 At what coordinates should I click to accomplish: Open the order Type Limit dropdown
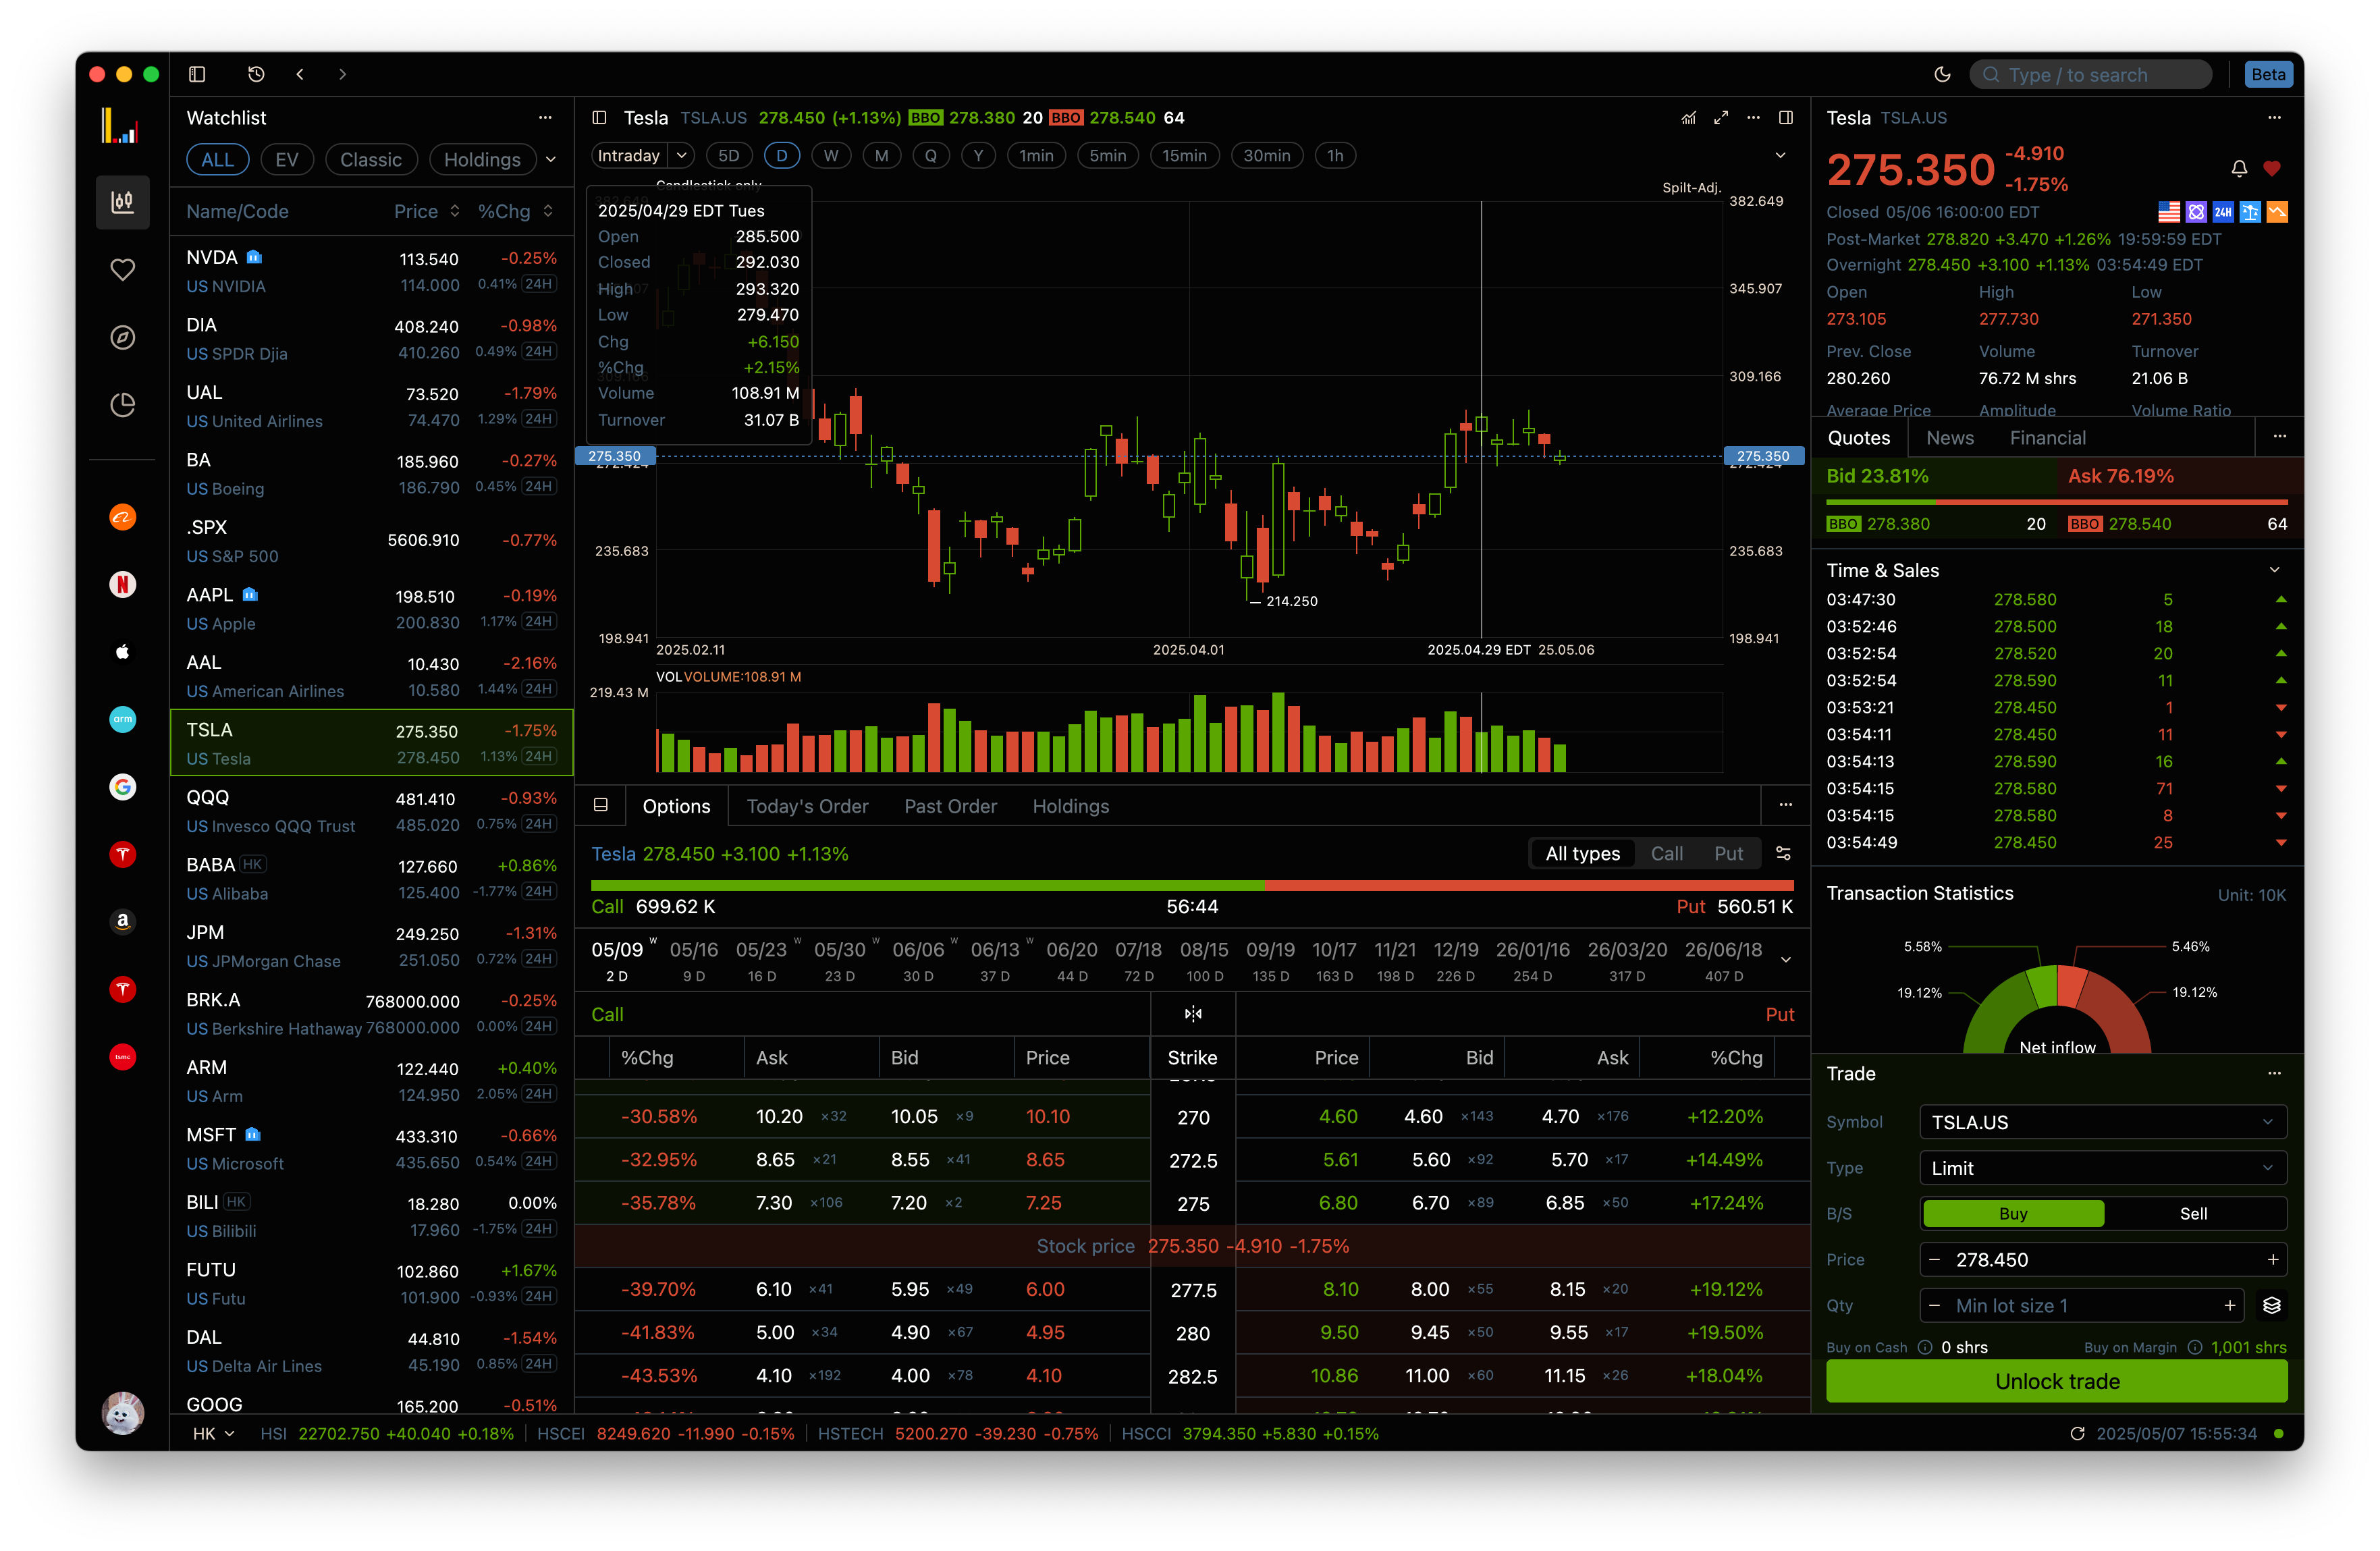pyautogui.click(x=2102, y=1168)
